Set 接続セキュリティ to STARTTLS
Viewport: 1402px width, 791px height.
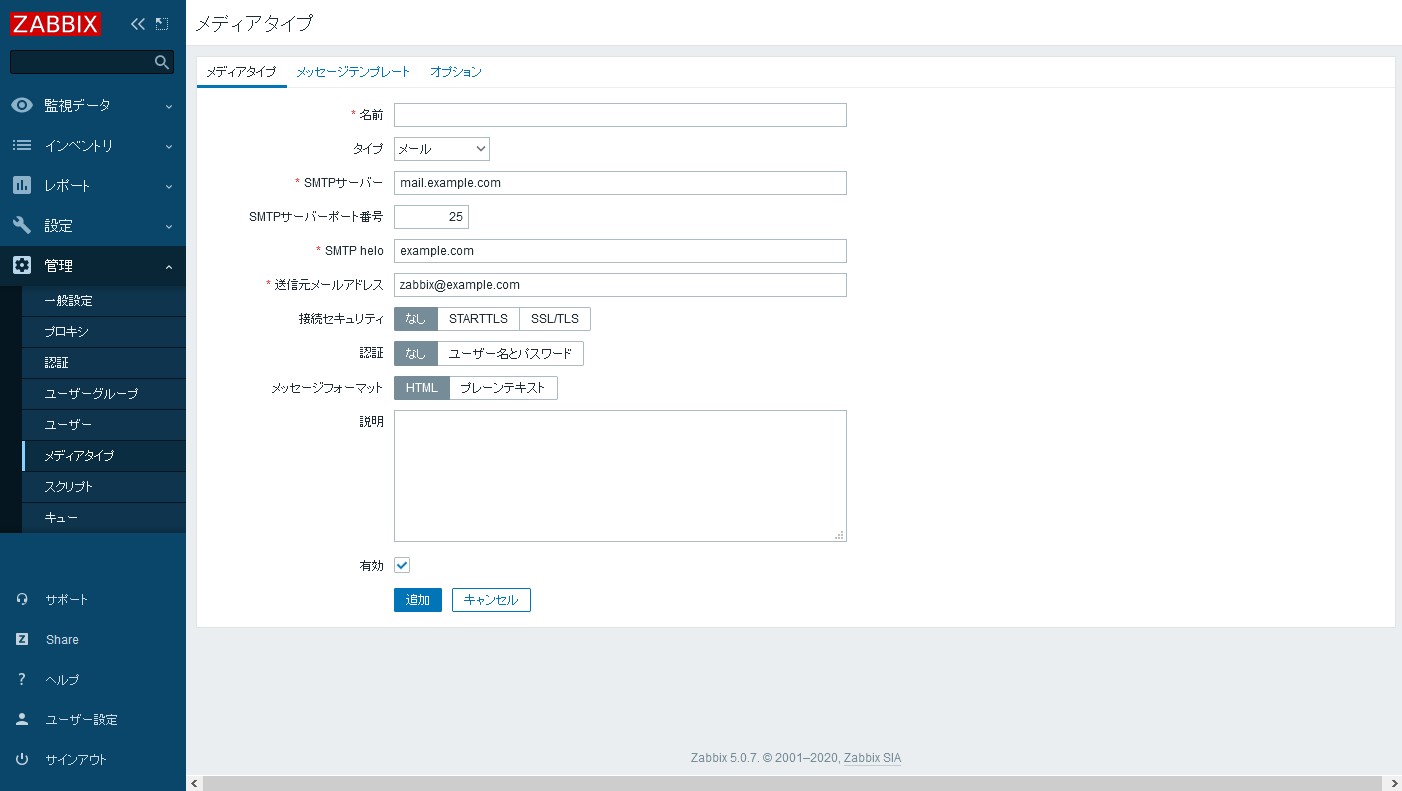coord(478,319)
